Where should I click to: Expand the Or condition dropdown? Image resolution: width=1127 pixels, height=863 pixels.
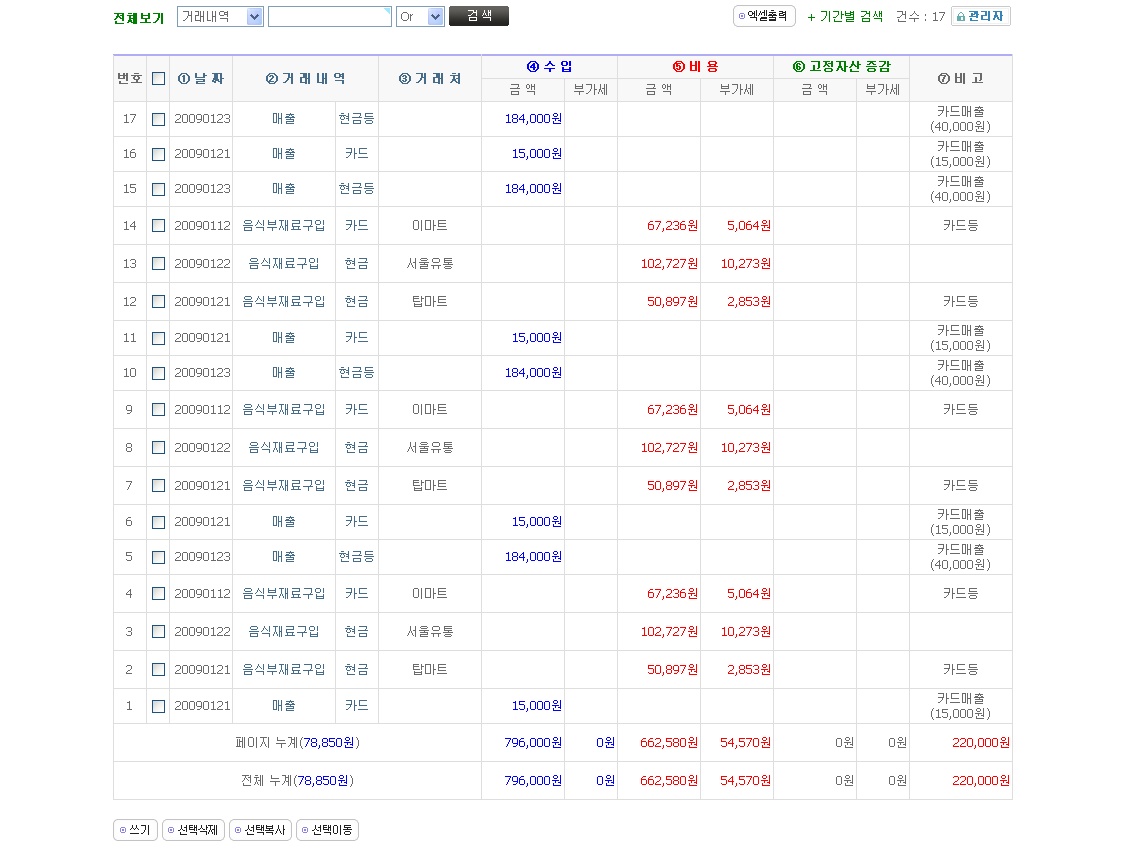tap(420, 17)
